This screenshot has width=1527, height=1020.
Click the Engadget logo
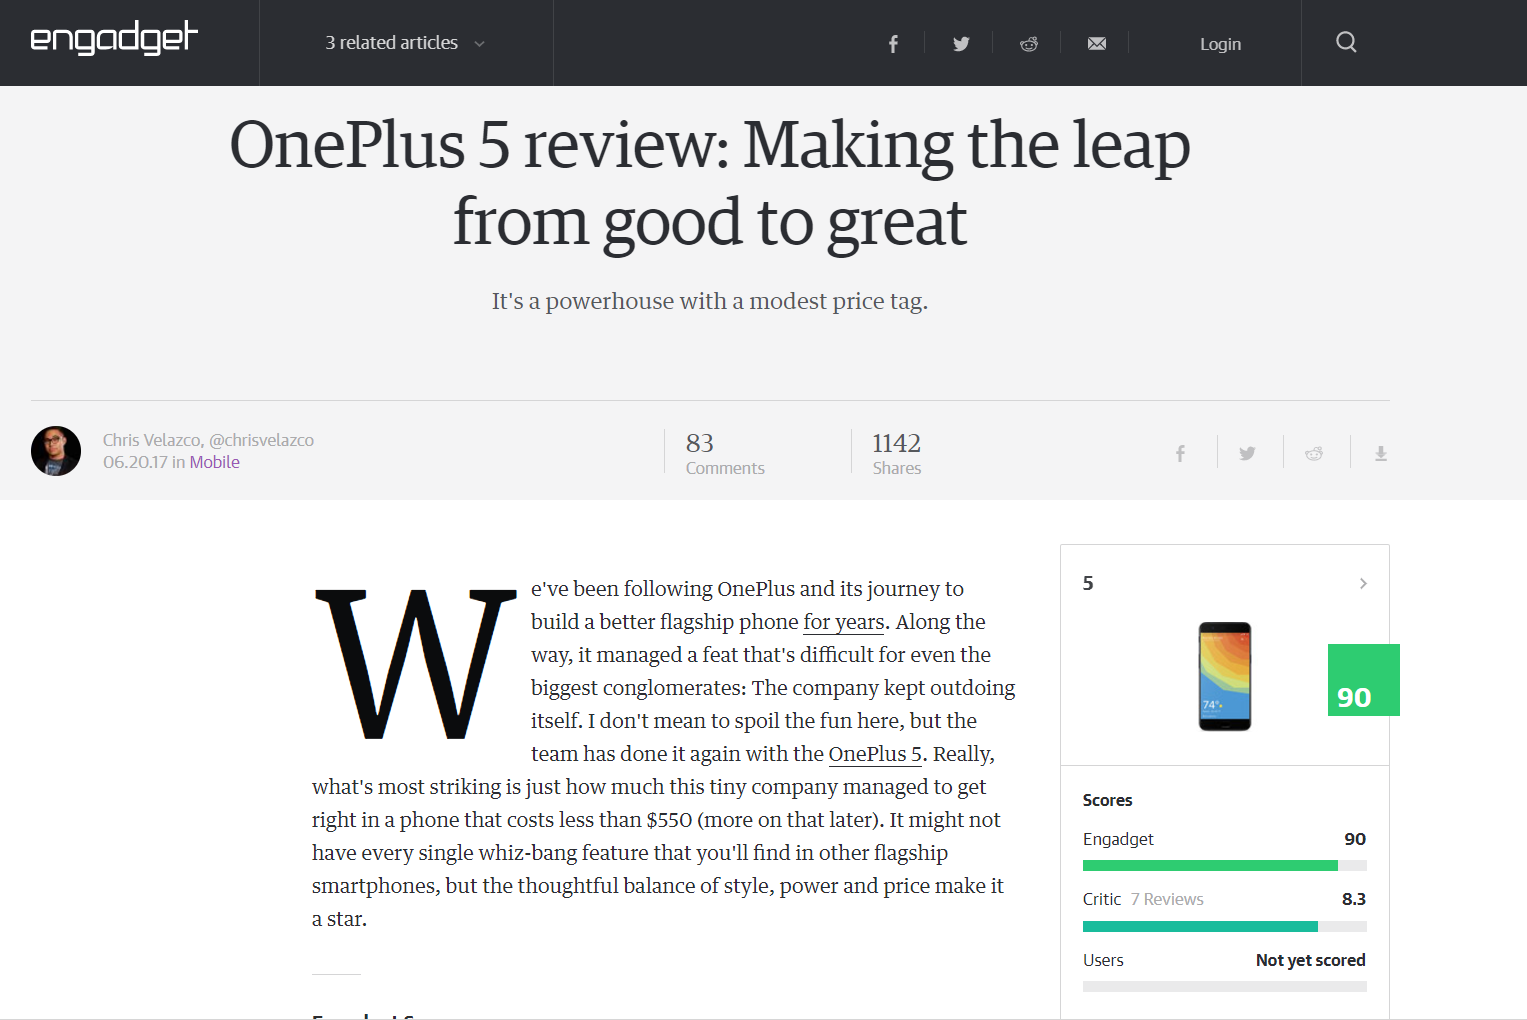tap(114, 39)
